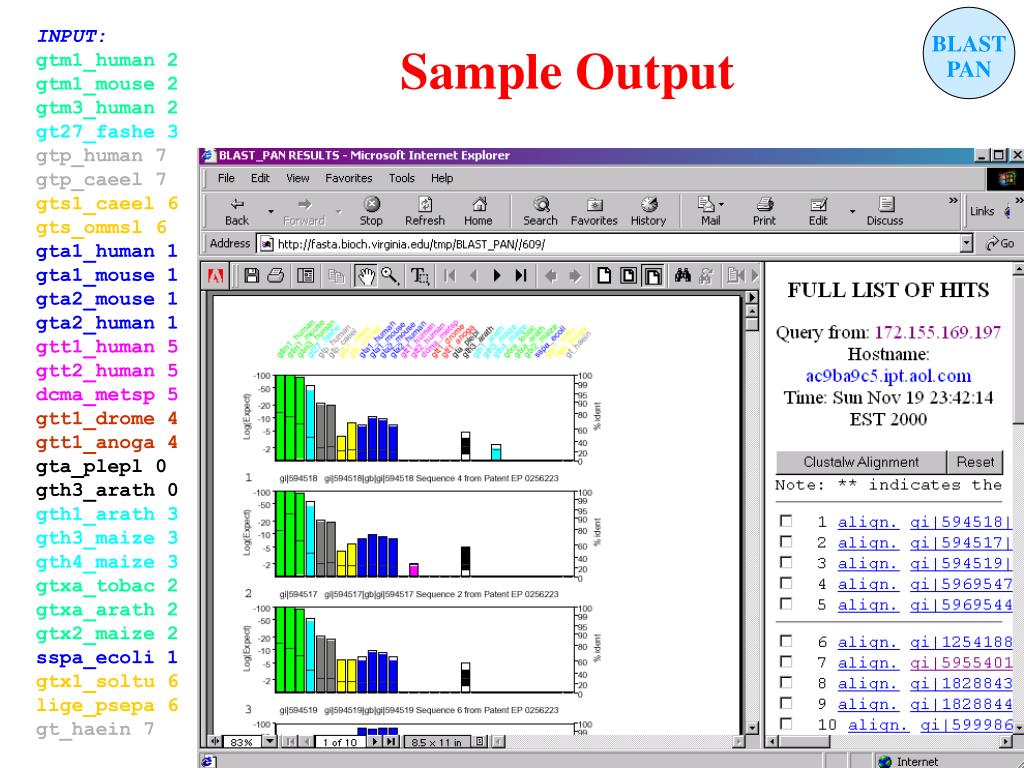
Task: Check the box for hit 7 gi|5955401
Action: pos(786,662)
